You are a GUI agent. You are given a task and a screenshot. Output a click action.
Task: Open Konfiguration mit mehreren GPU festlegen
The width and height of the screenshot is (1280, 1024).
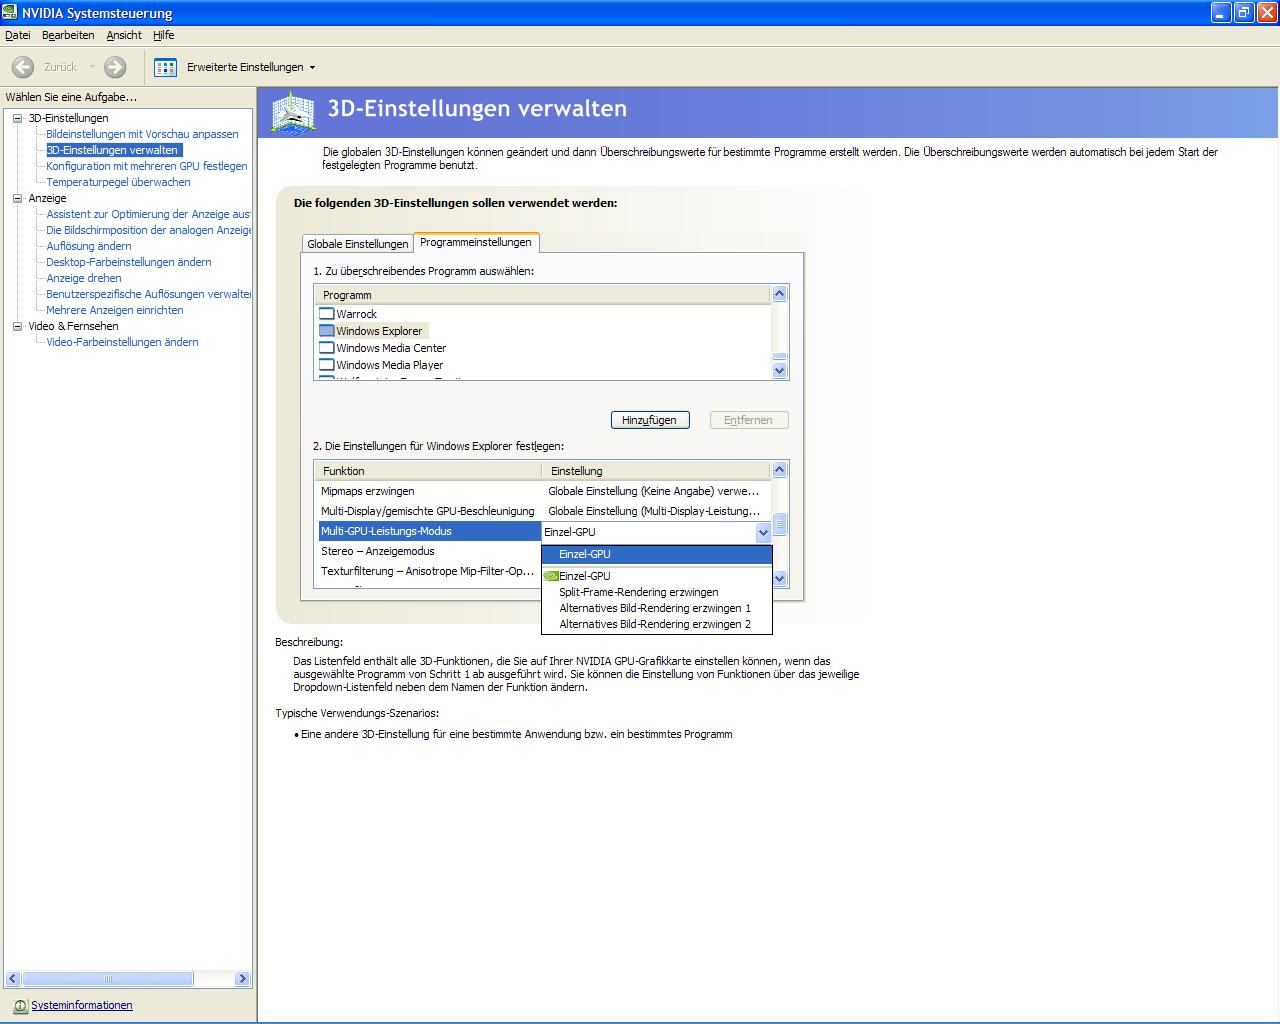click(x=147, y=166)
